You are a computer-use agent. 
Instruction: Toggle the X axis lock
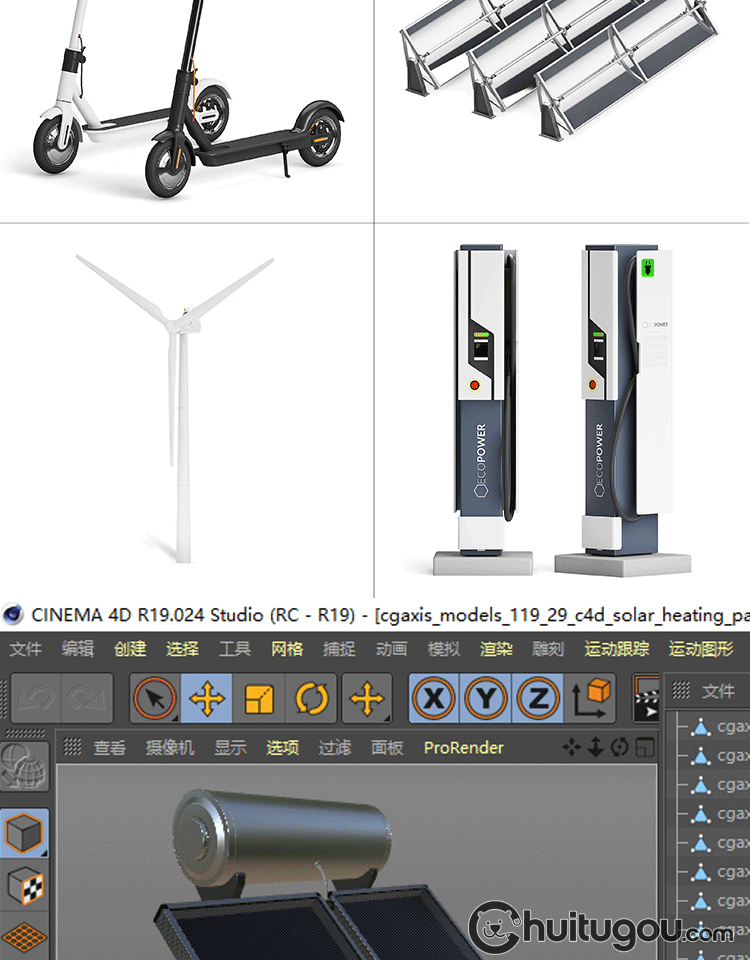pos(434,698)
